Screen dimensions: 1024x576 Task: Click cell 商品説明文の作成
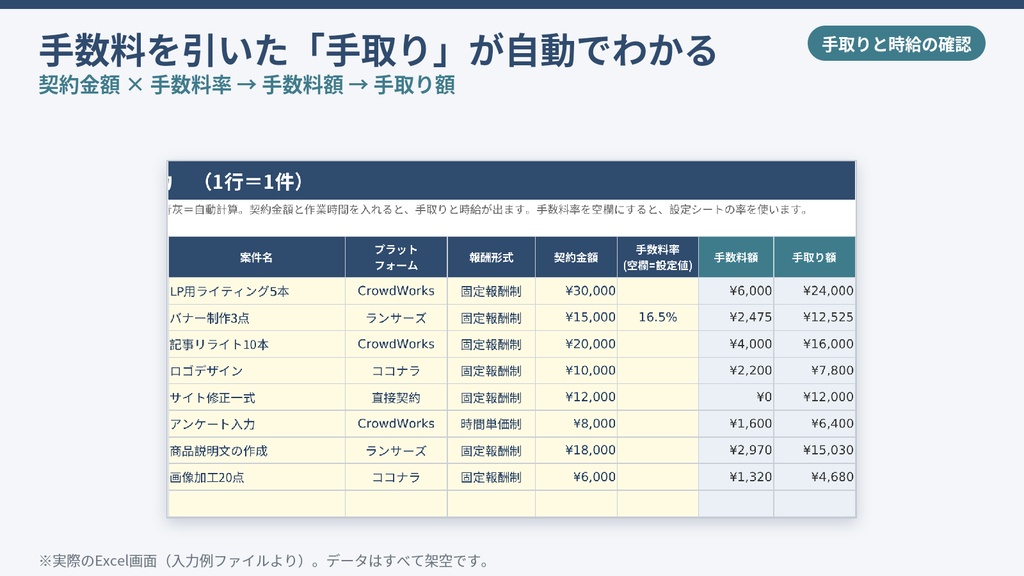coord(256,451)
